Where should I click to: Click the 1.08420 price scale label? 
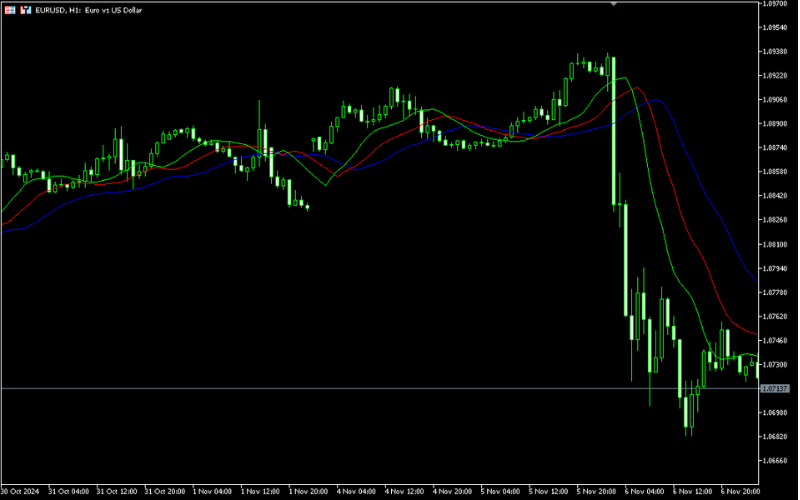pyautogui.click(x=774, y=195)
